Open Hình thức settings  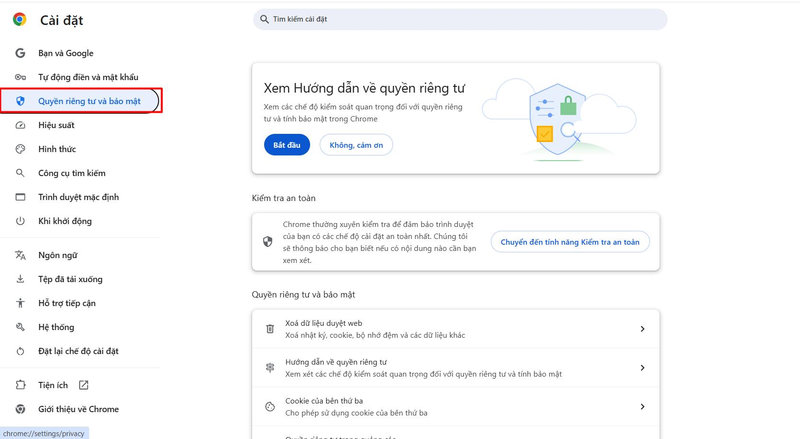tap(57, 149)
